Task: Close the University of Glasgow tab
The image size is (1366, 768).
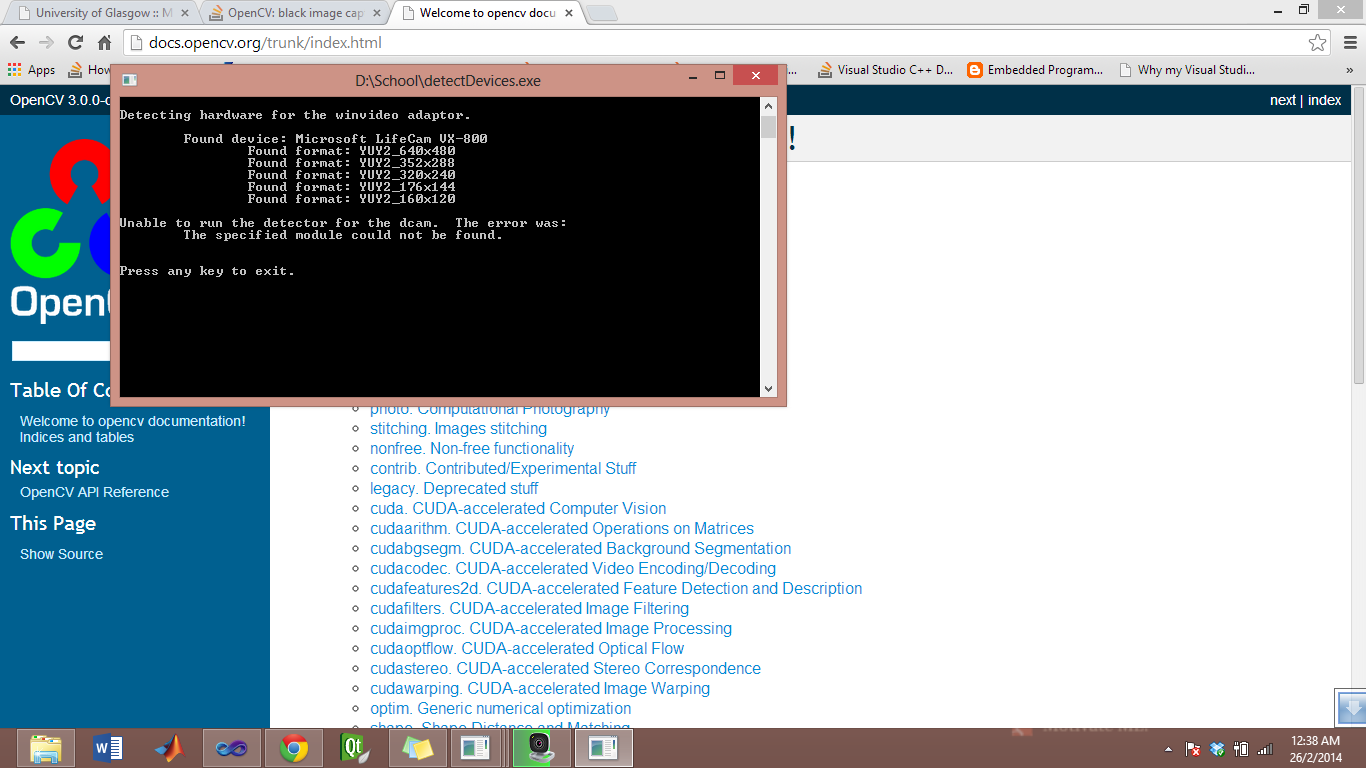Action: click(185, 13)
